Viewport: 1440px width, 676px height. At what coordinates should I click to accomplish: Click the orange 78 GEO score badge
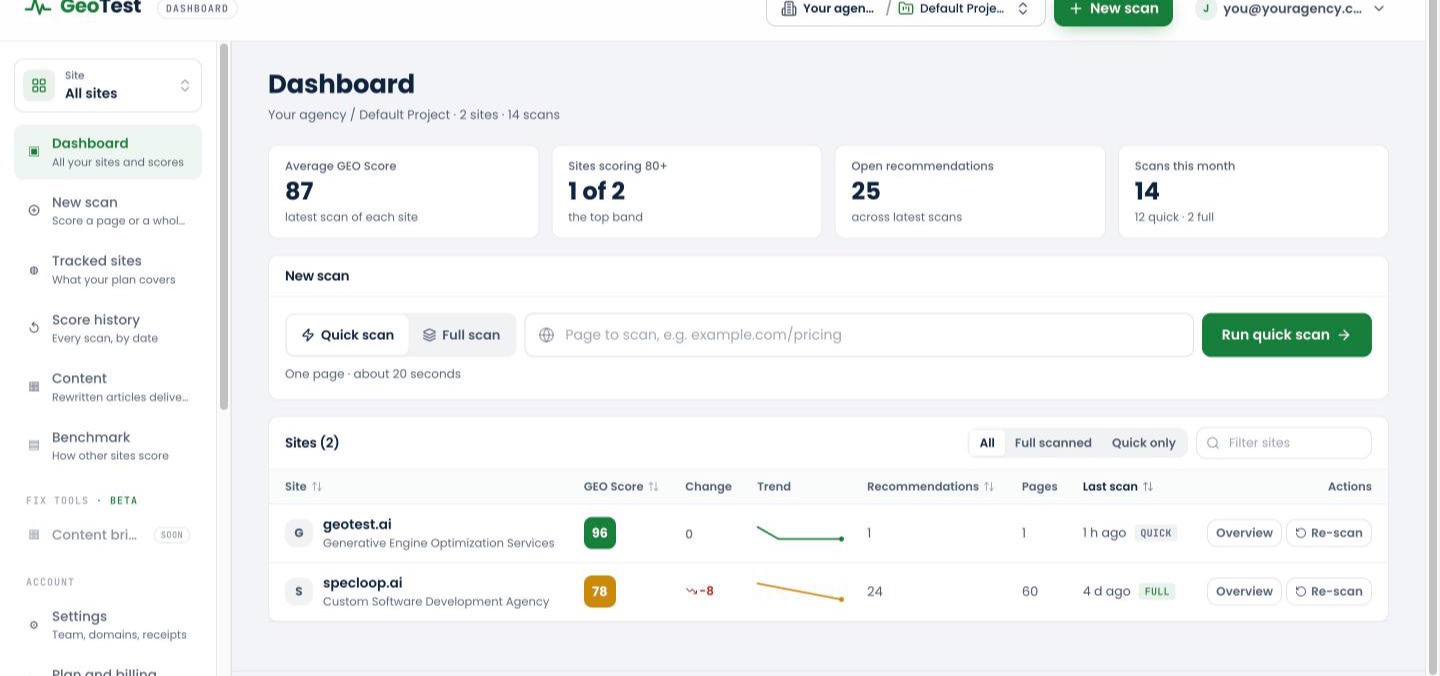600,592
